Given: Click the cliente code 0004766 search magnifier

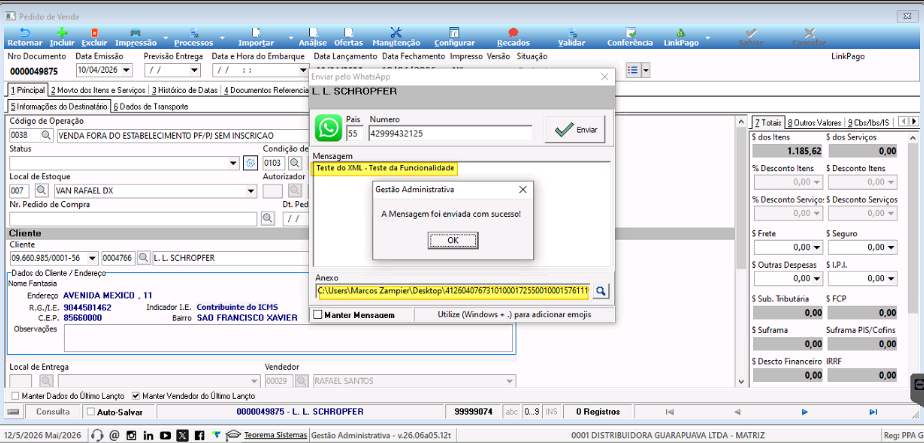Looking at the screenshot, I should [x=143, y=257].
